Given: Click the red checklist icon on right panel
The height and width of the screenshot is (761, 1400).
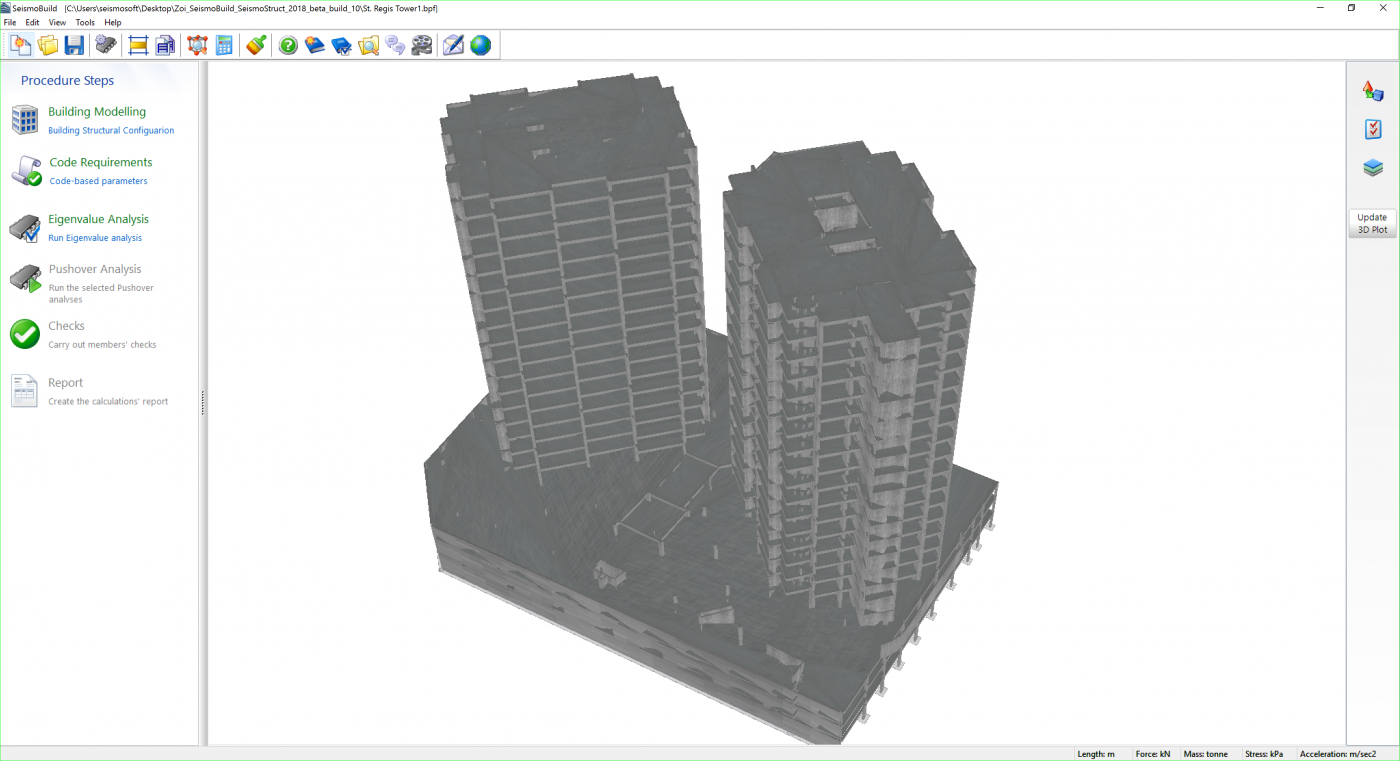Looking at the screenshot, I should [x=1373, y=129].
